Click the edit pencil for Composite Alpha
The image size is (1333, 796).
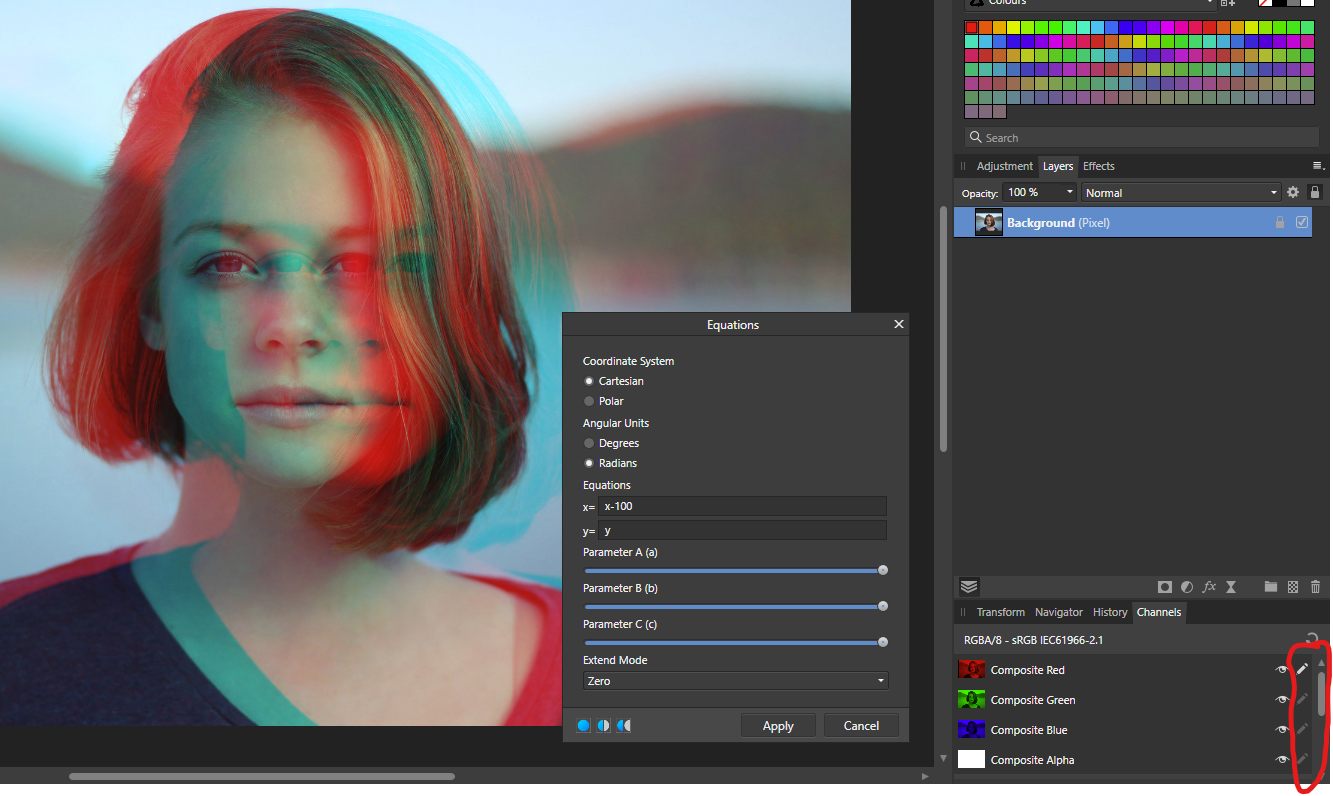(1303, 759)
